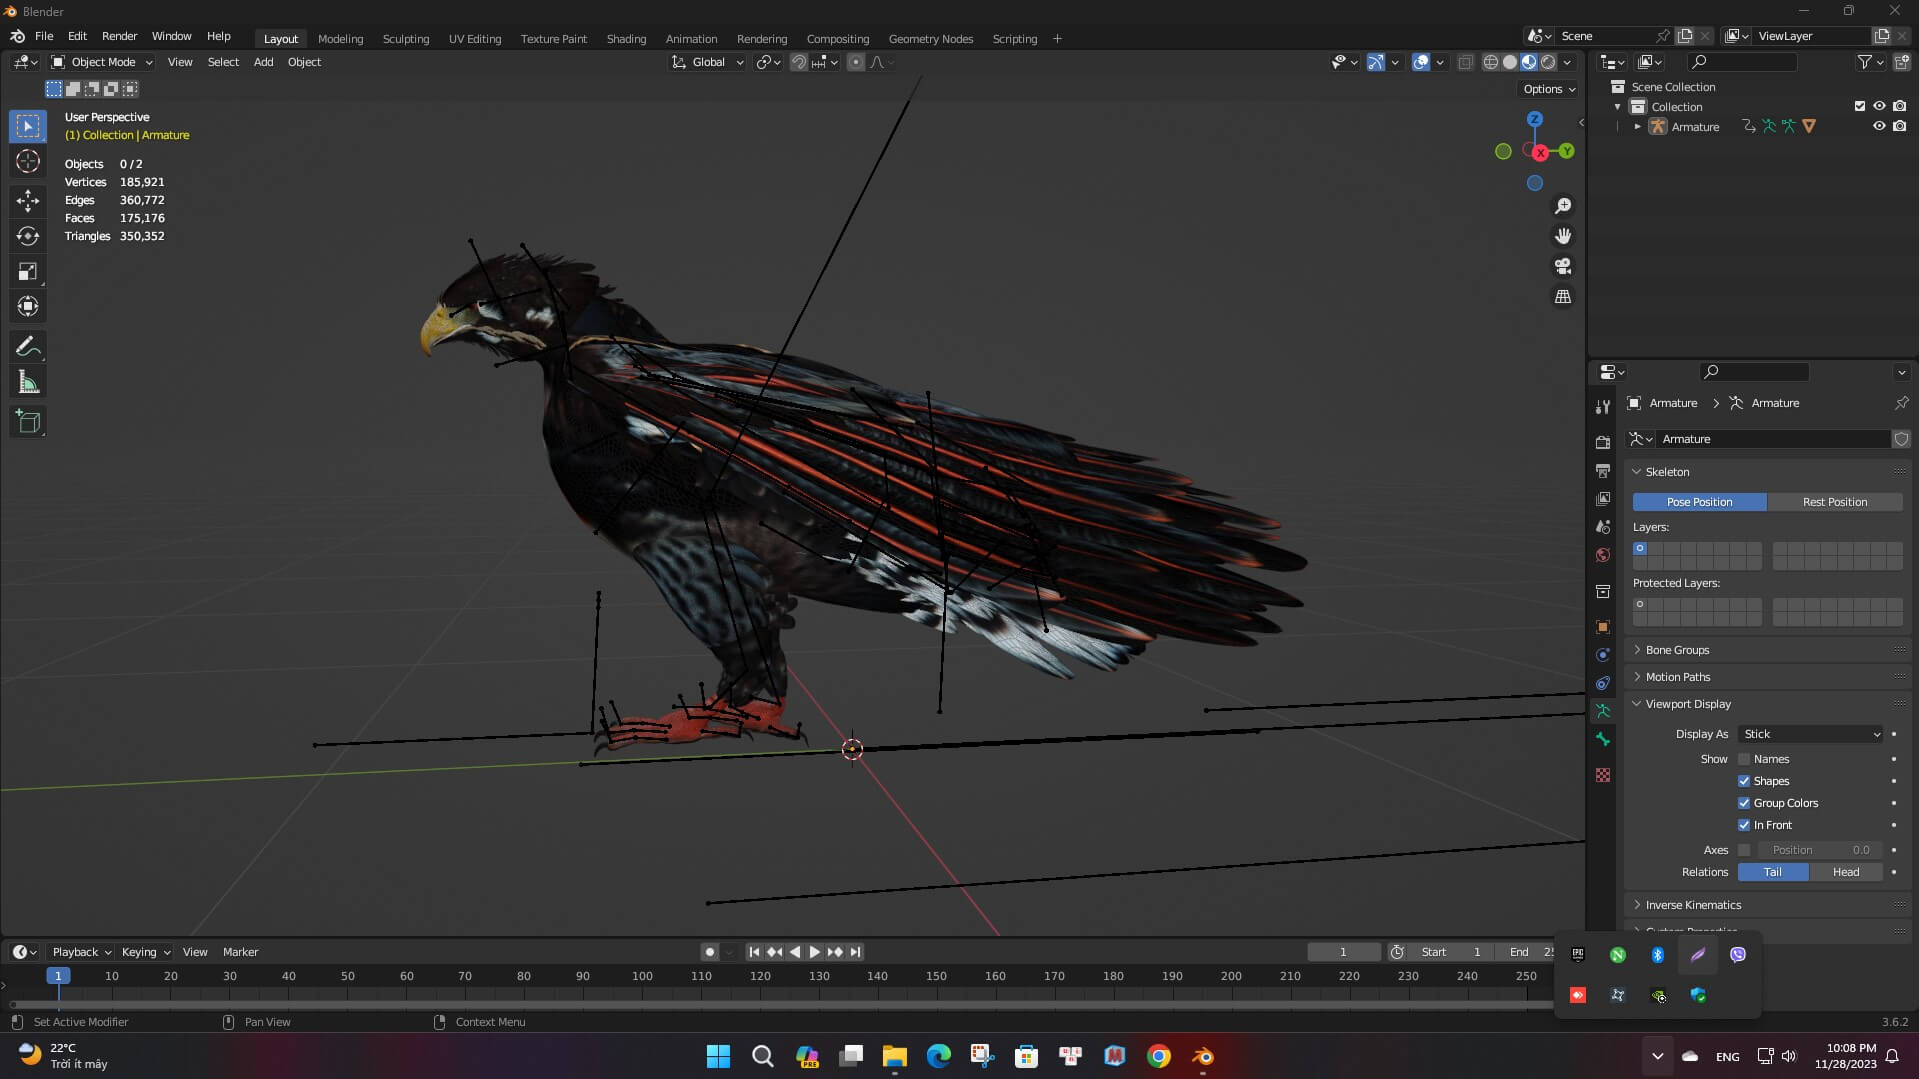This screenshot has height=1079, width=1919.
Task: Disable the In Front checkbox
Action: (x=1744, y=825)
